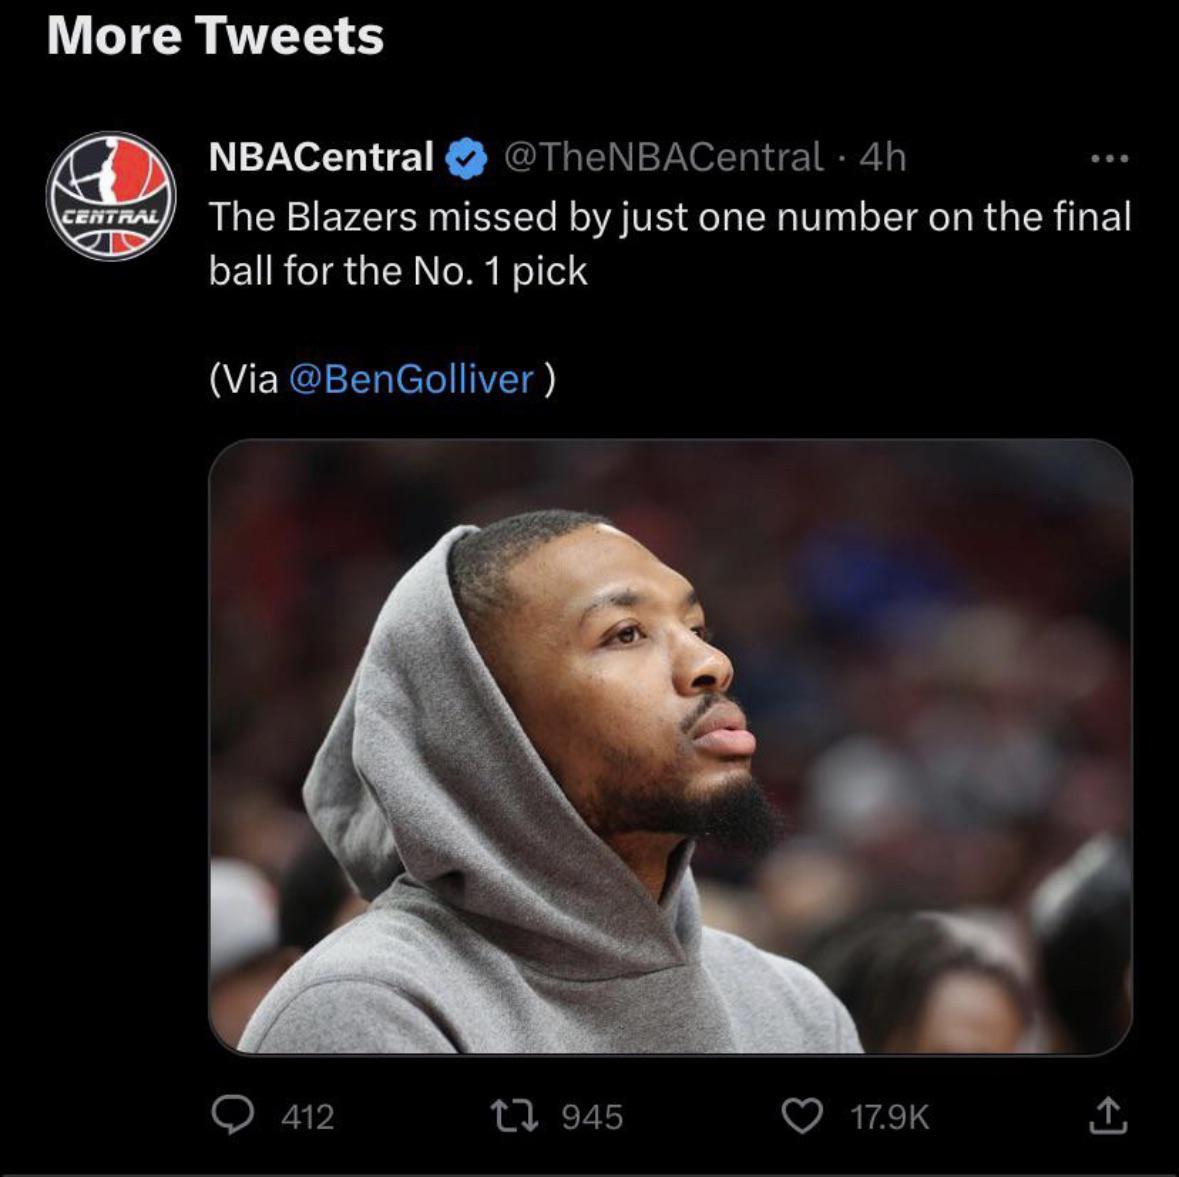1179x1177 pixels.
Task: Select the More Tweets heading
Action: pyautogui.click(x=215, y=36)
